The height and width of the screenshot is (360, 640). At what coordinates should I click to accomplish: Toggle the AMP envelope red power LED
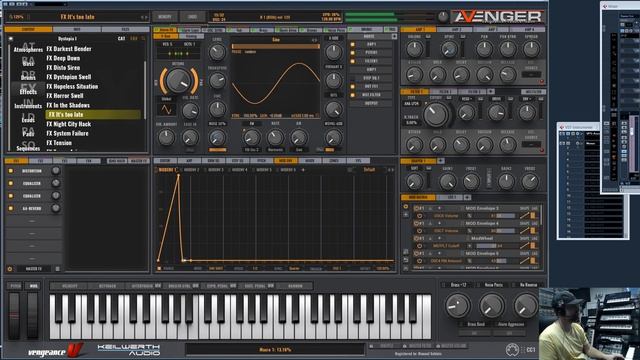[x=542, y=81]
